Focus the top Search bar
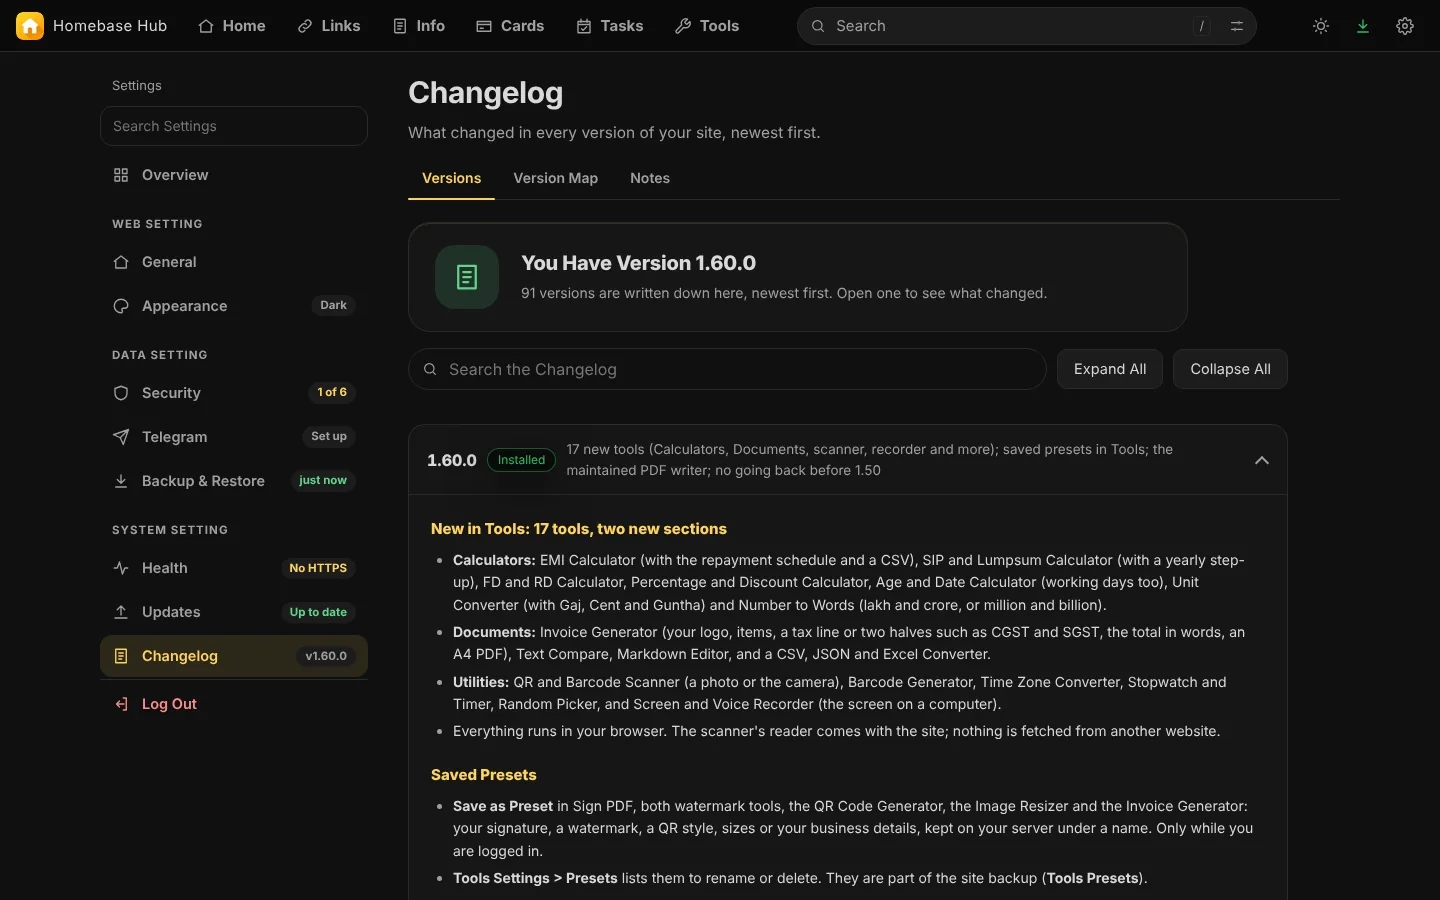This screenshot has width=1440, height=900. pyautogui.click(x=1027, y=26)
